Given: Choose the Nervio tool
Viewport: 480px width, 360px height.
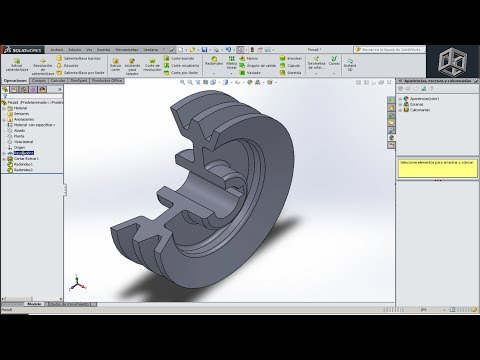Looking at the screenshot, I should 249,58.
